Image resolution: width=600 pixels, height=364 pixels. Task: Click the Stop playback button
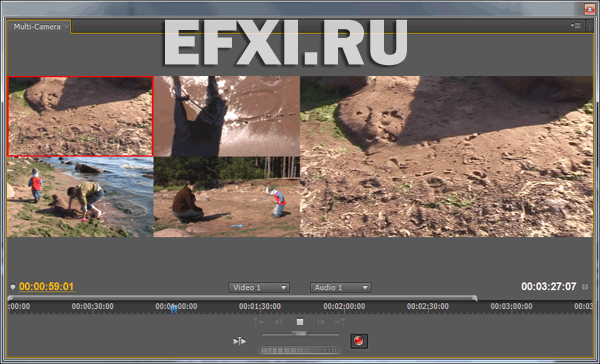300,322
